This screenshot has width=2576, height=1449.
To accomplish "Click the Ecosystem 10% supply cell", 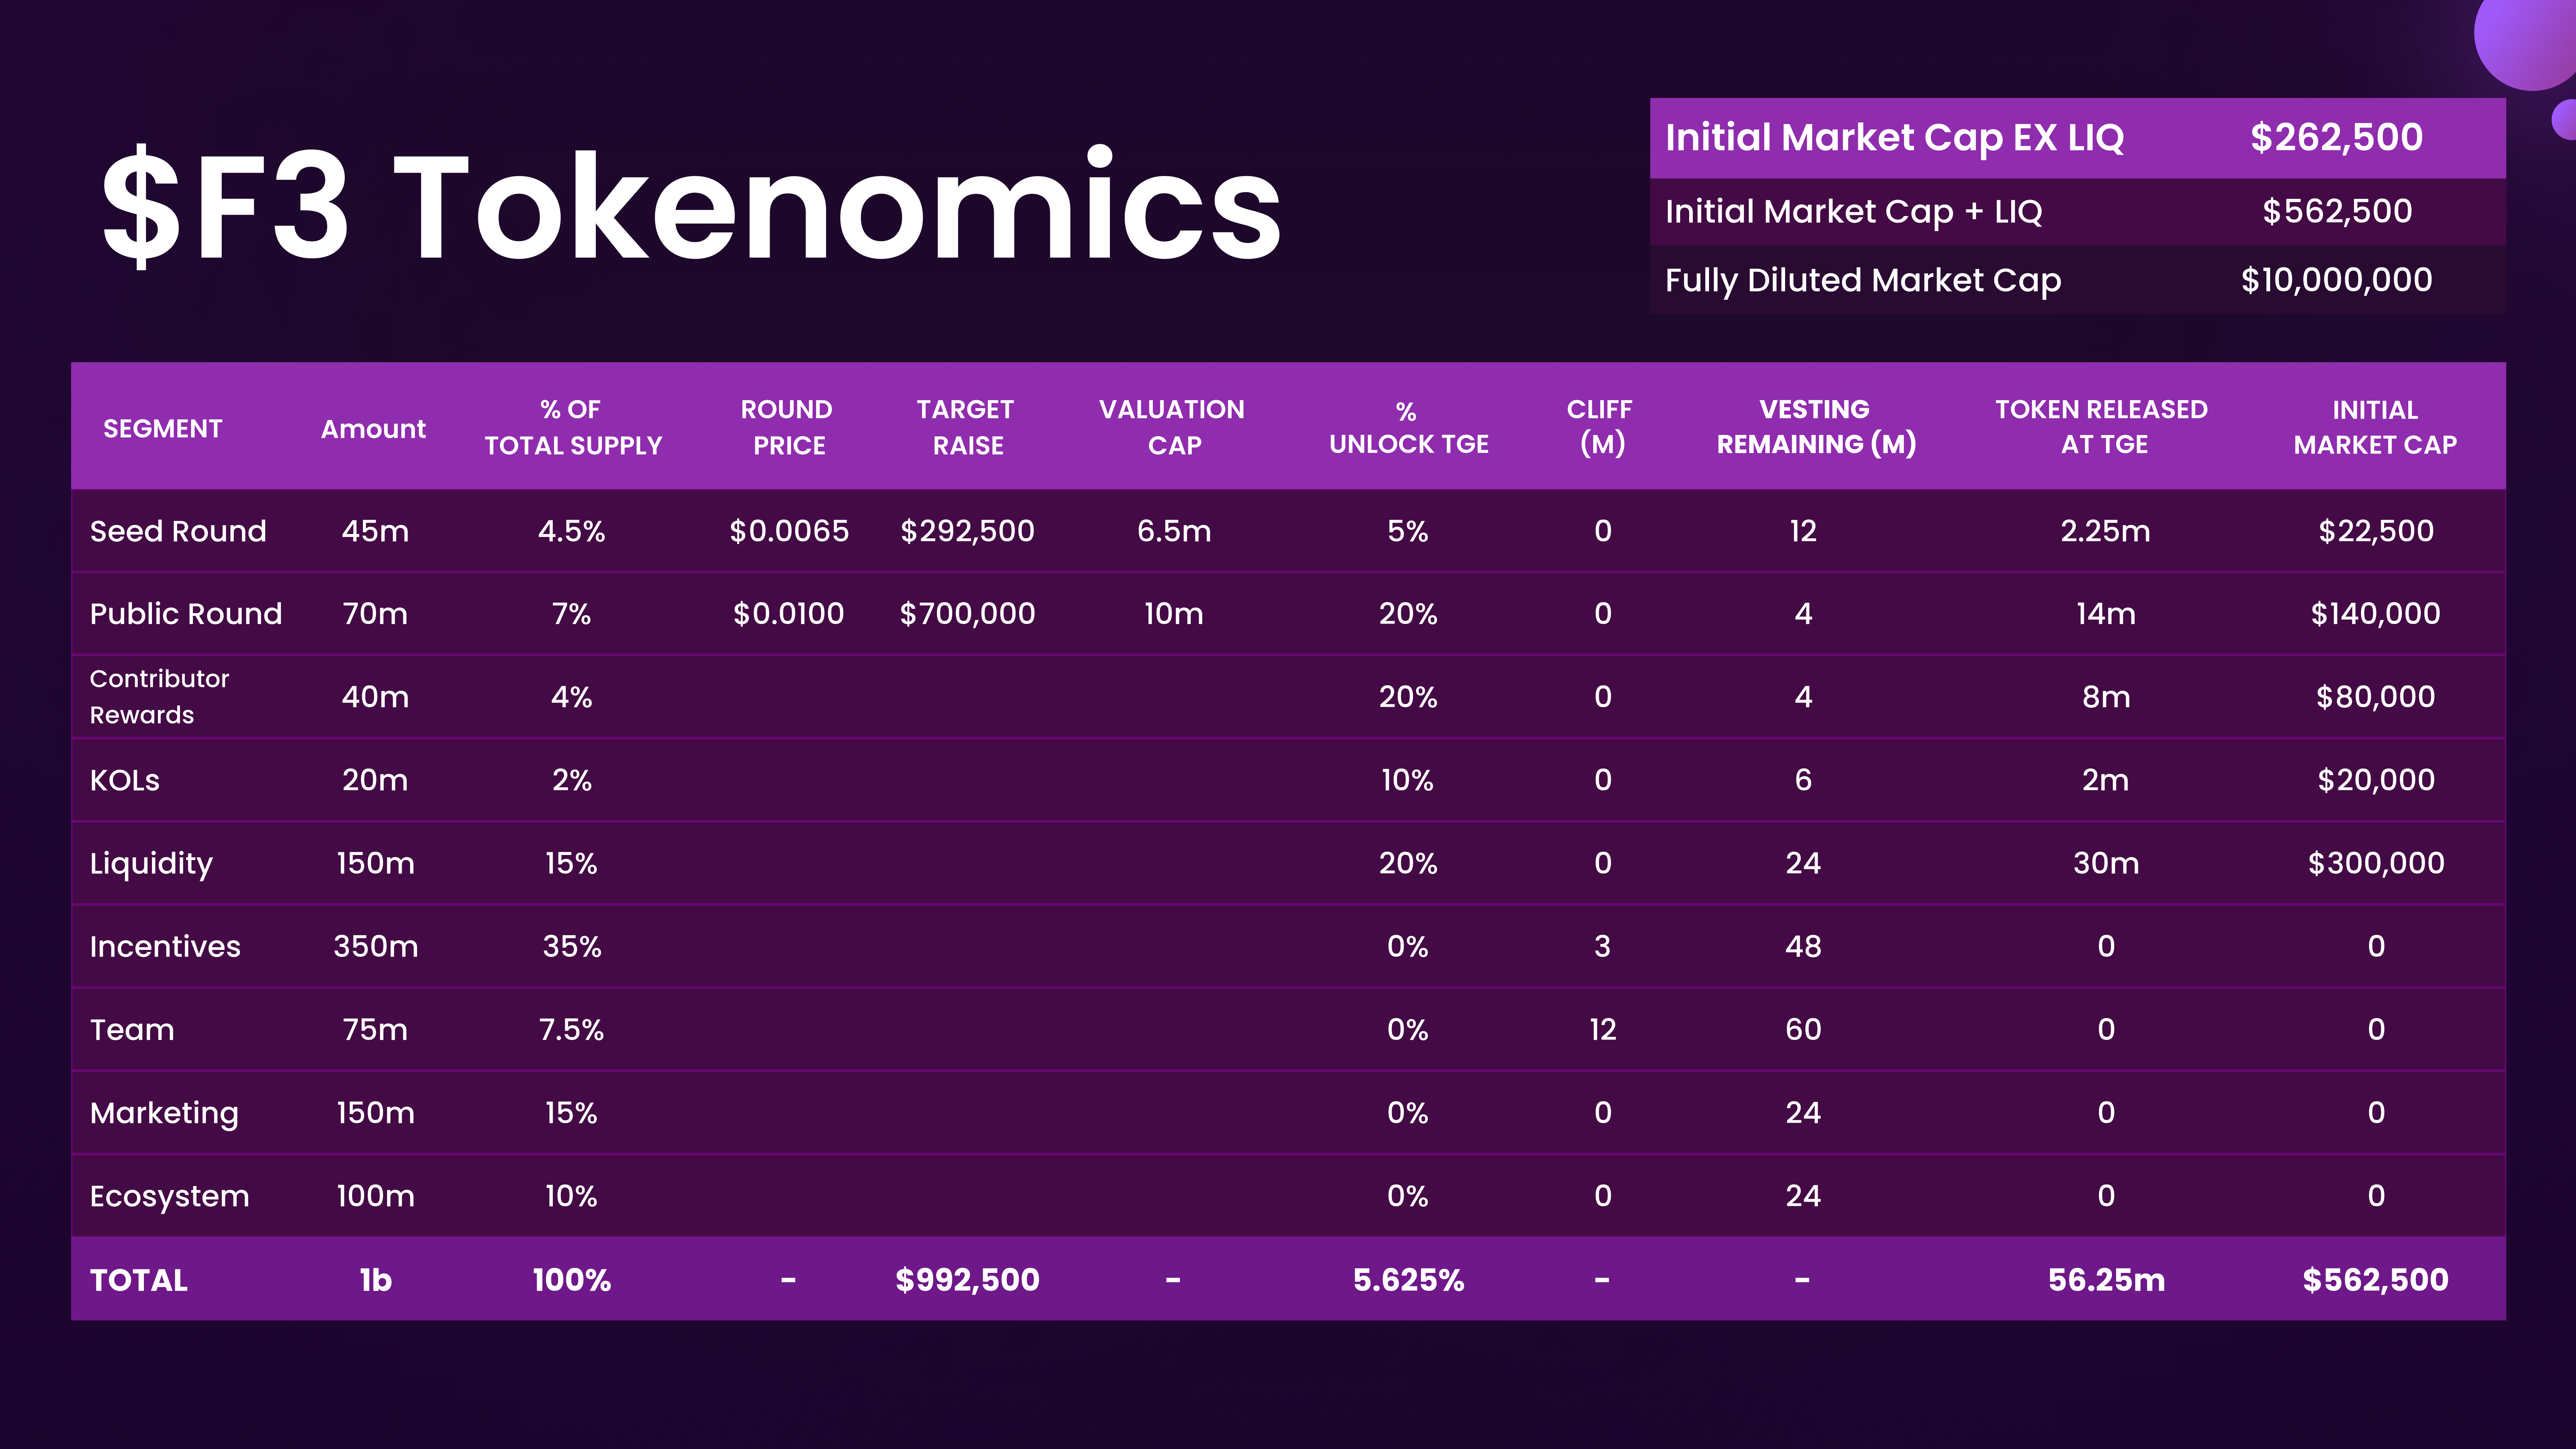I will pyautogui.click(x=571, y=1196).
